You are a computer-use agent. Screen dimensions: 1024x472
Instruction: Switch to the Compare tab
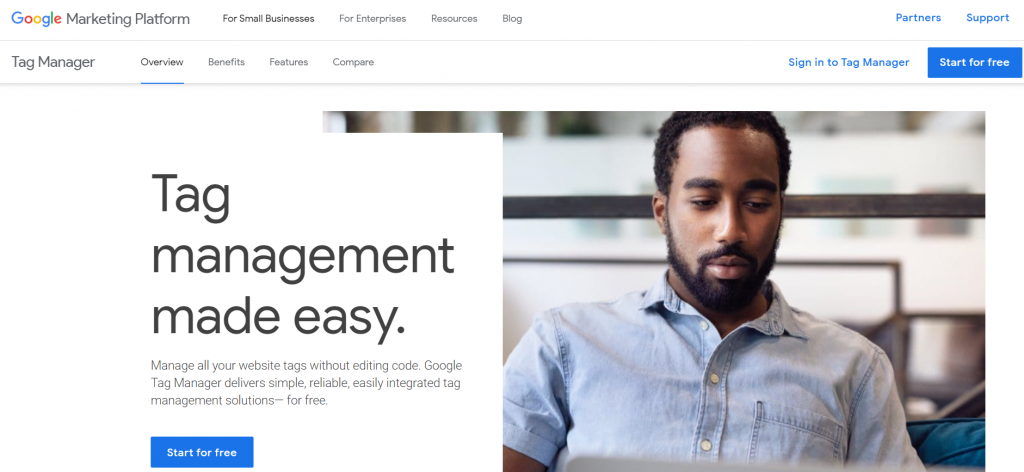tap(353, 62)
